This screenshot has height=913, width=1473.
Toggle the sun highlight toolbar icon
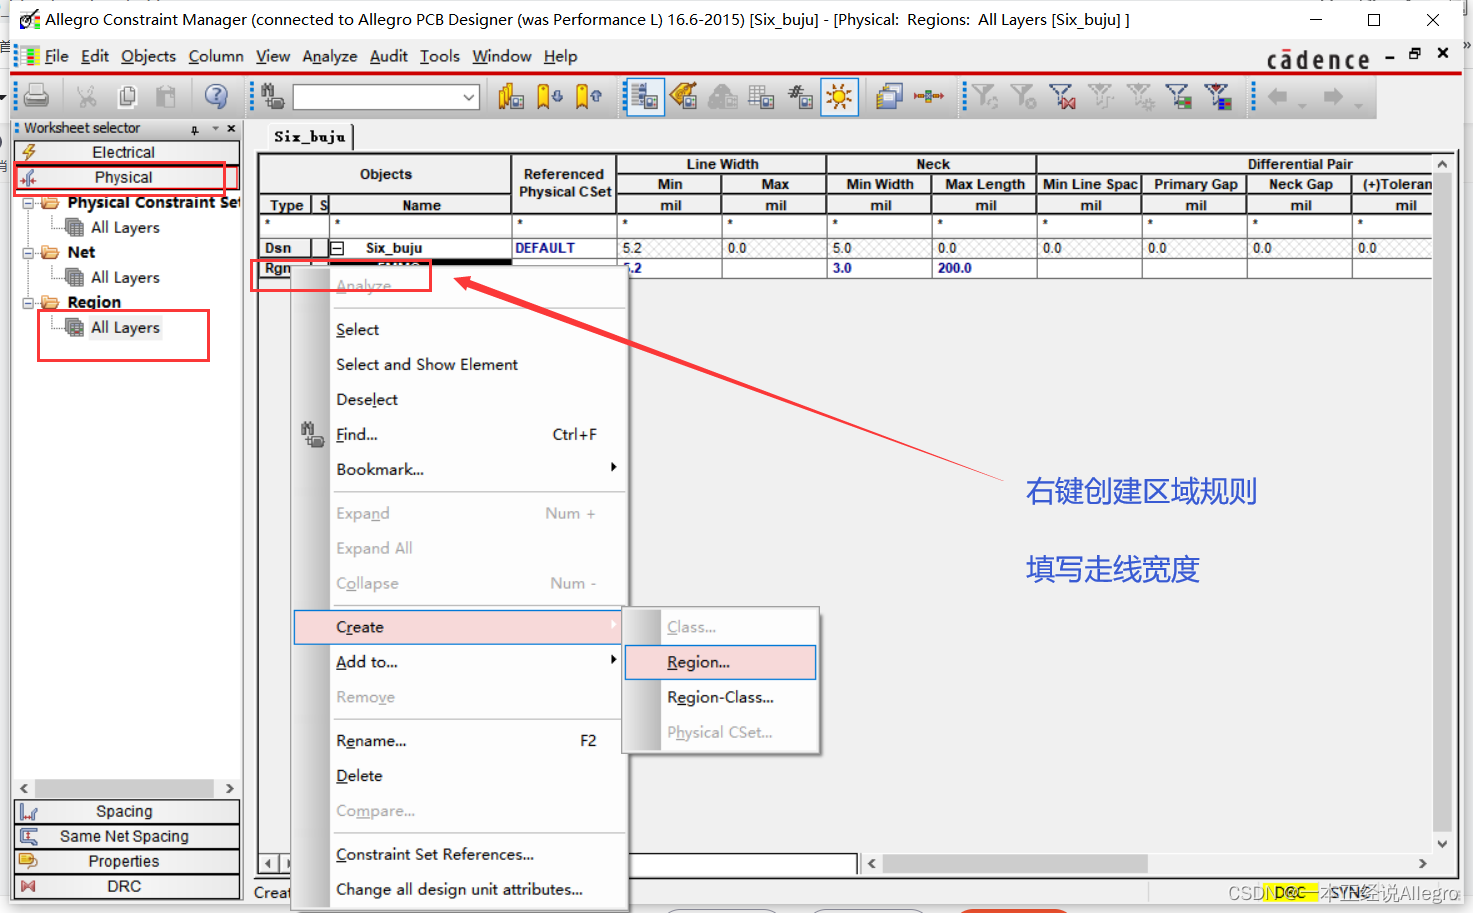[x=839, y=97]
